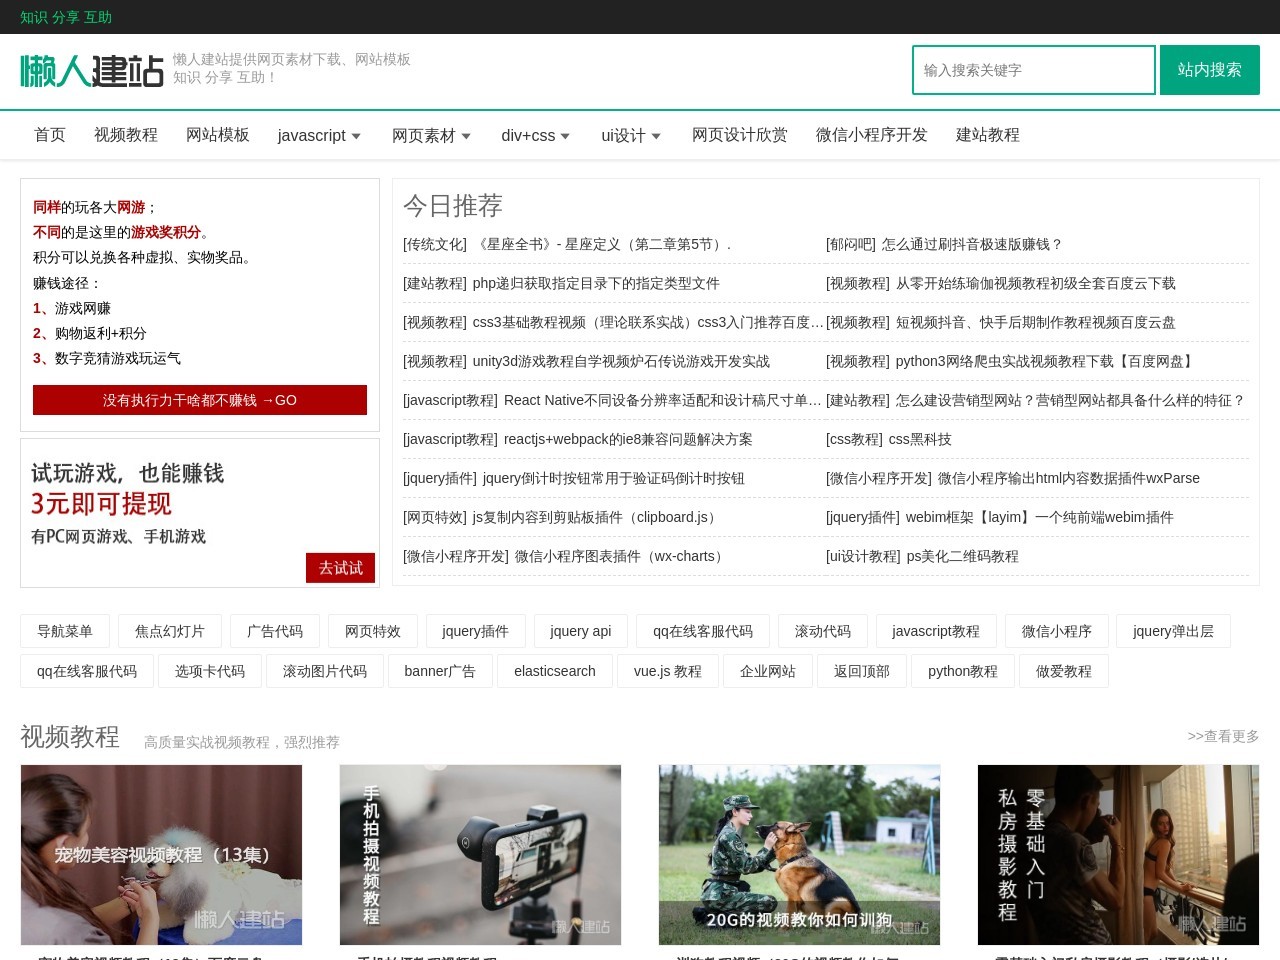
Task: Go to the 网站模板 section
Action: tap(218, 135)
